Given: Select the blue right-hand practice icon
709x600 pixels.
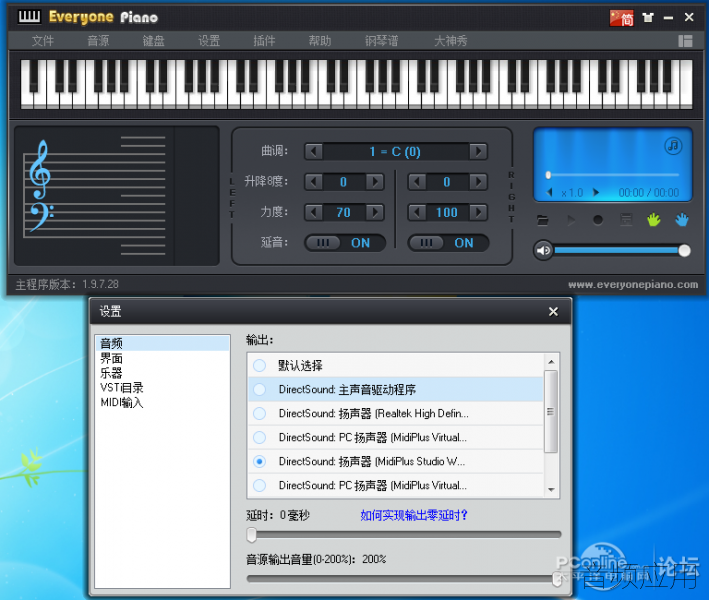Looking at the screenshot, I should click(682, 220).
